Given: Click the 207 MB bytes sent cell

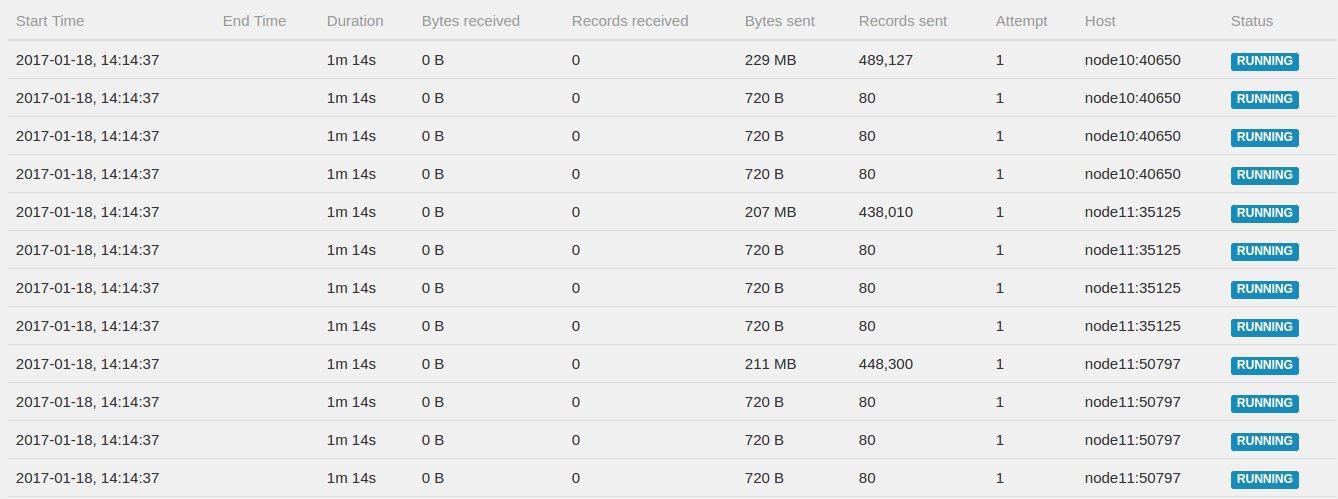Looking at the screenshot, I should 770,212.
